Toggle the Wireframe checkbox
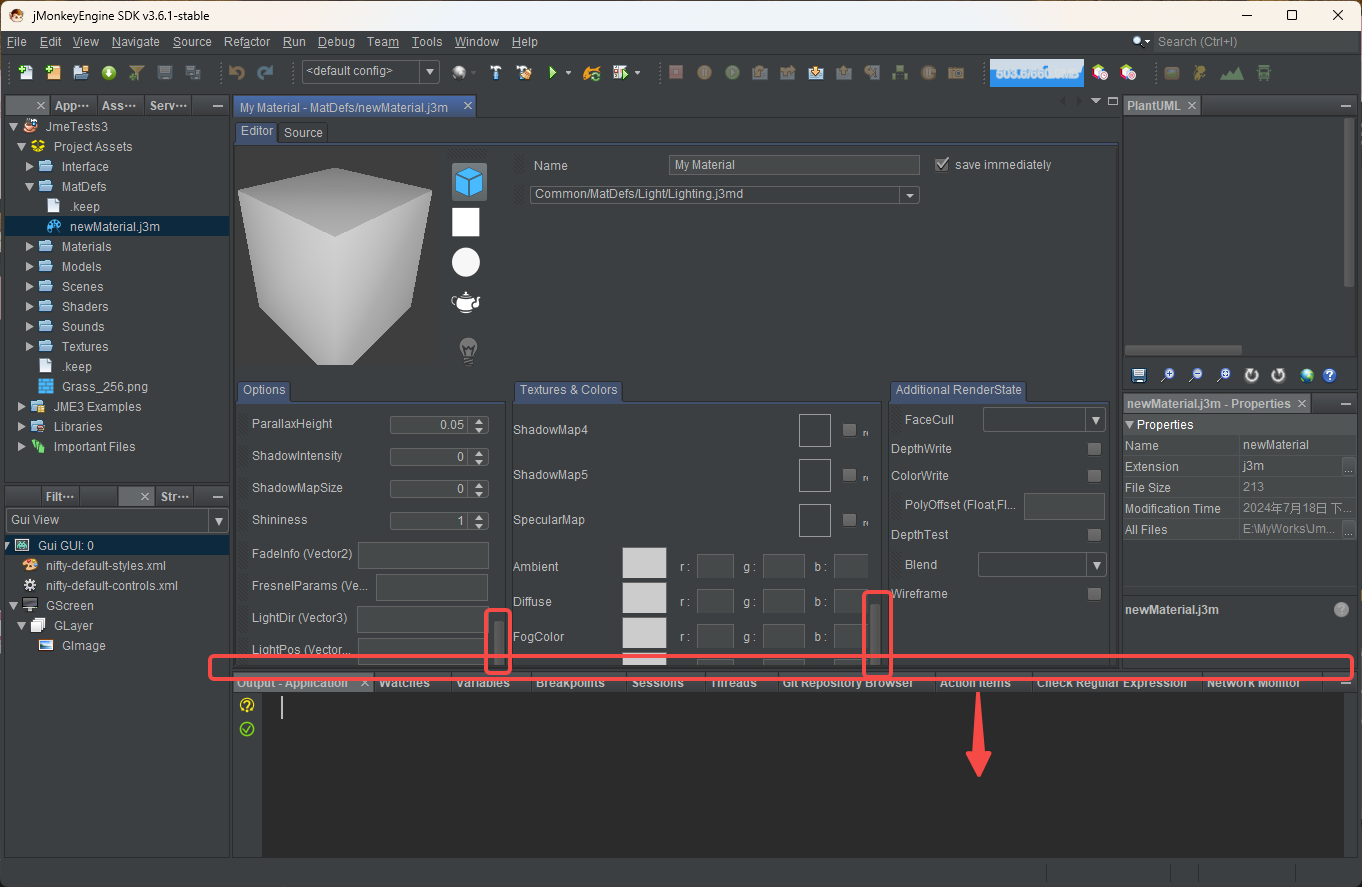Image resolution: width=1362 pixels, height=887 pixels. [1094, 594]
